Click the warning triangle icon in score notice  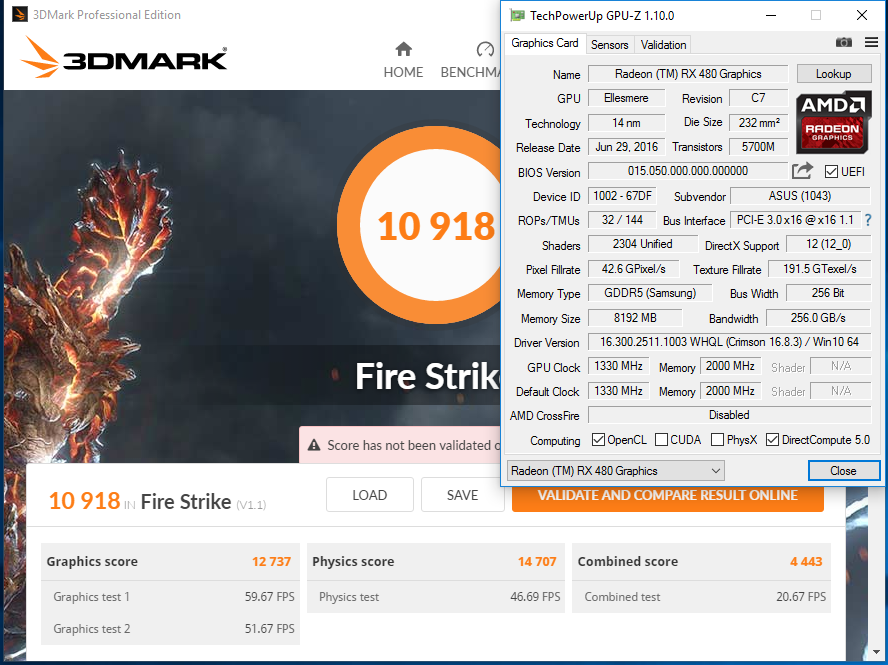(x=314, y=445)
